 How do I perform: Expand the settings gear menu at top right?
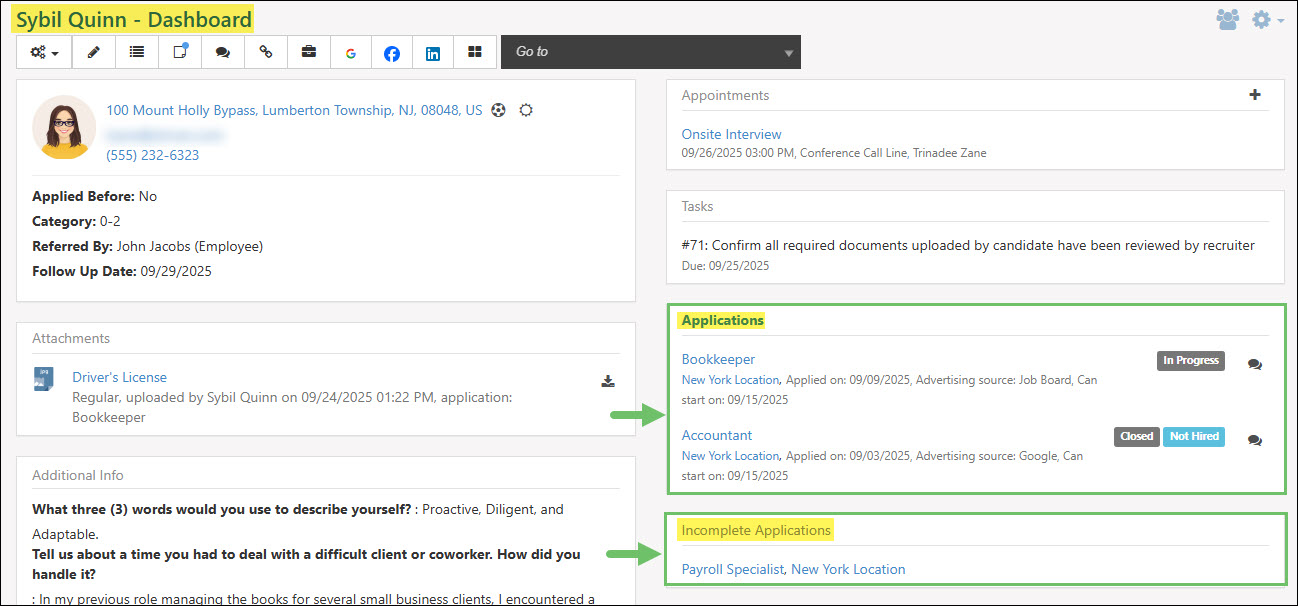click(1262, 18)
